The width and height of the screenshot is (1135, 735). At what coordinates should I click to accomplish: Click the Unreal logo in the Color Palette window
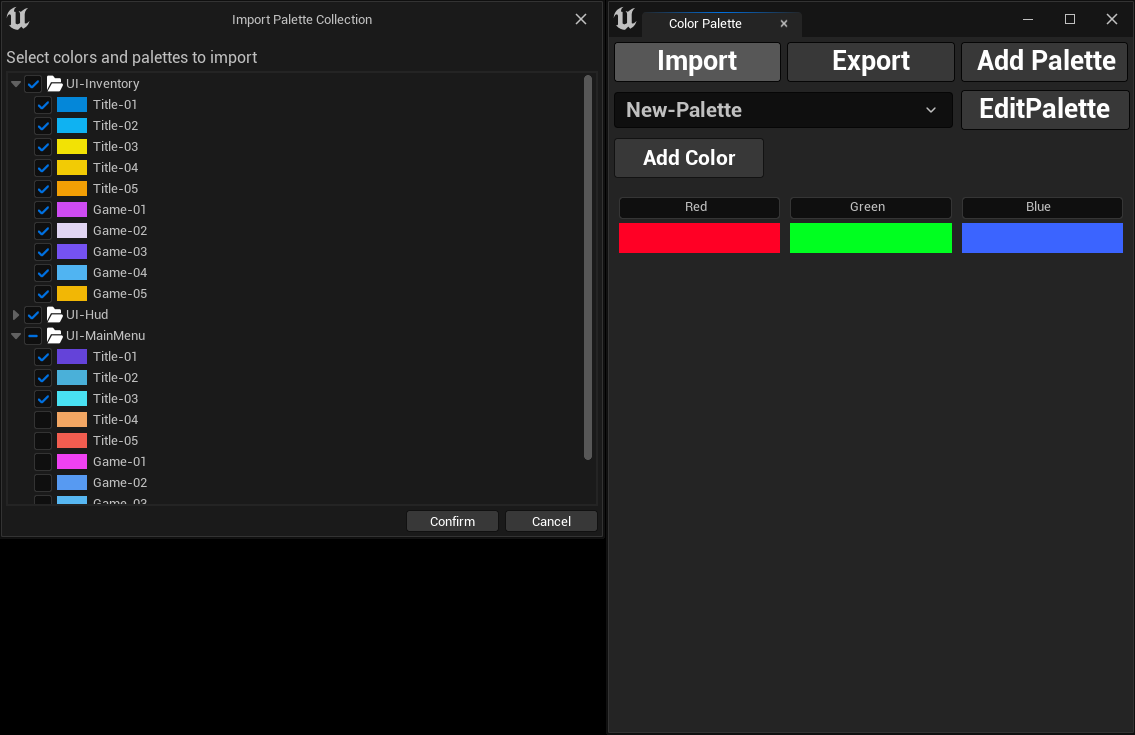coord(624,21)
